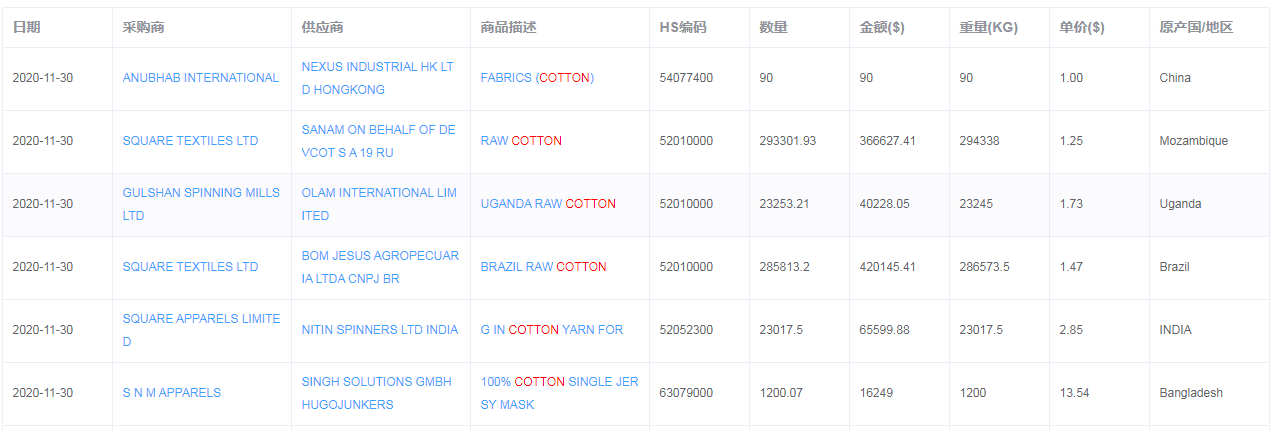Open S N M APPARELS buyer link

point(171,393)
